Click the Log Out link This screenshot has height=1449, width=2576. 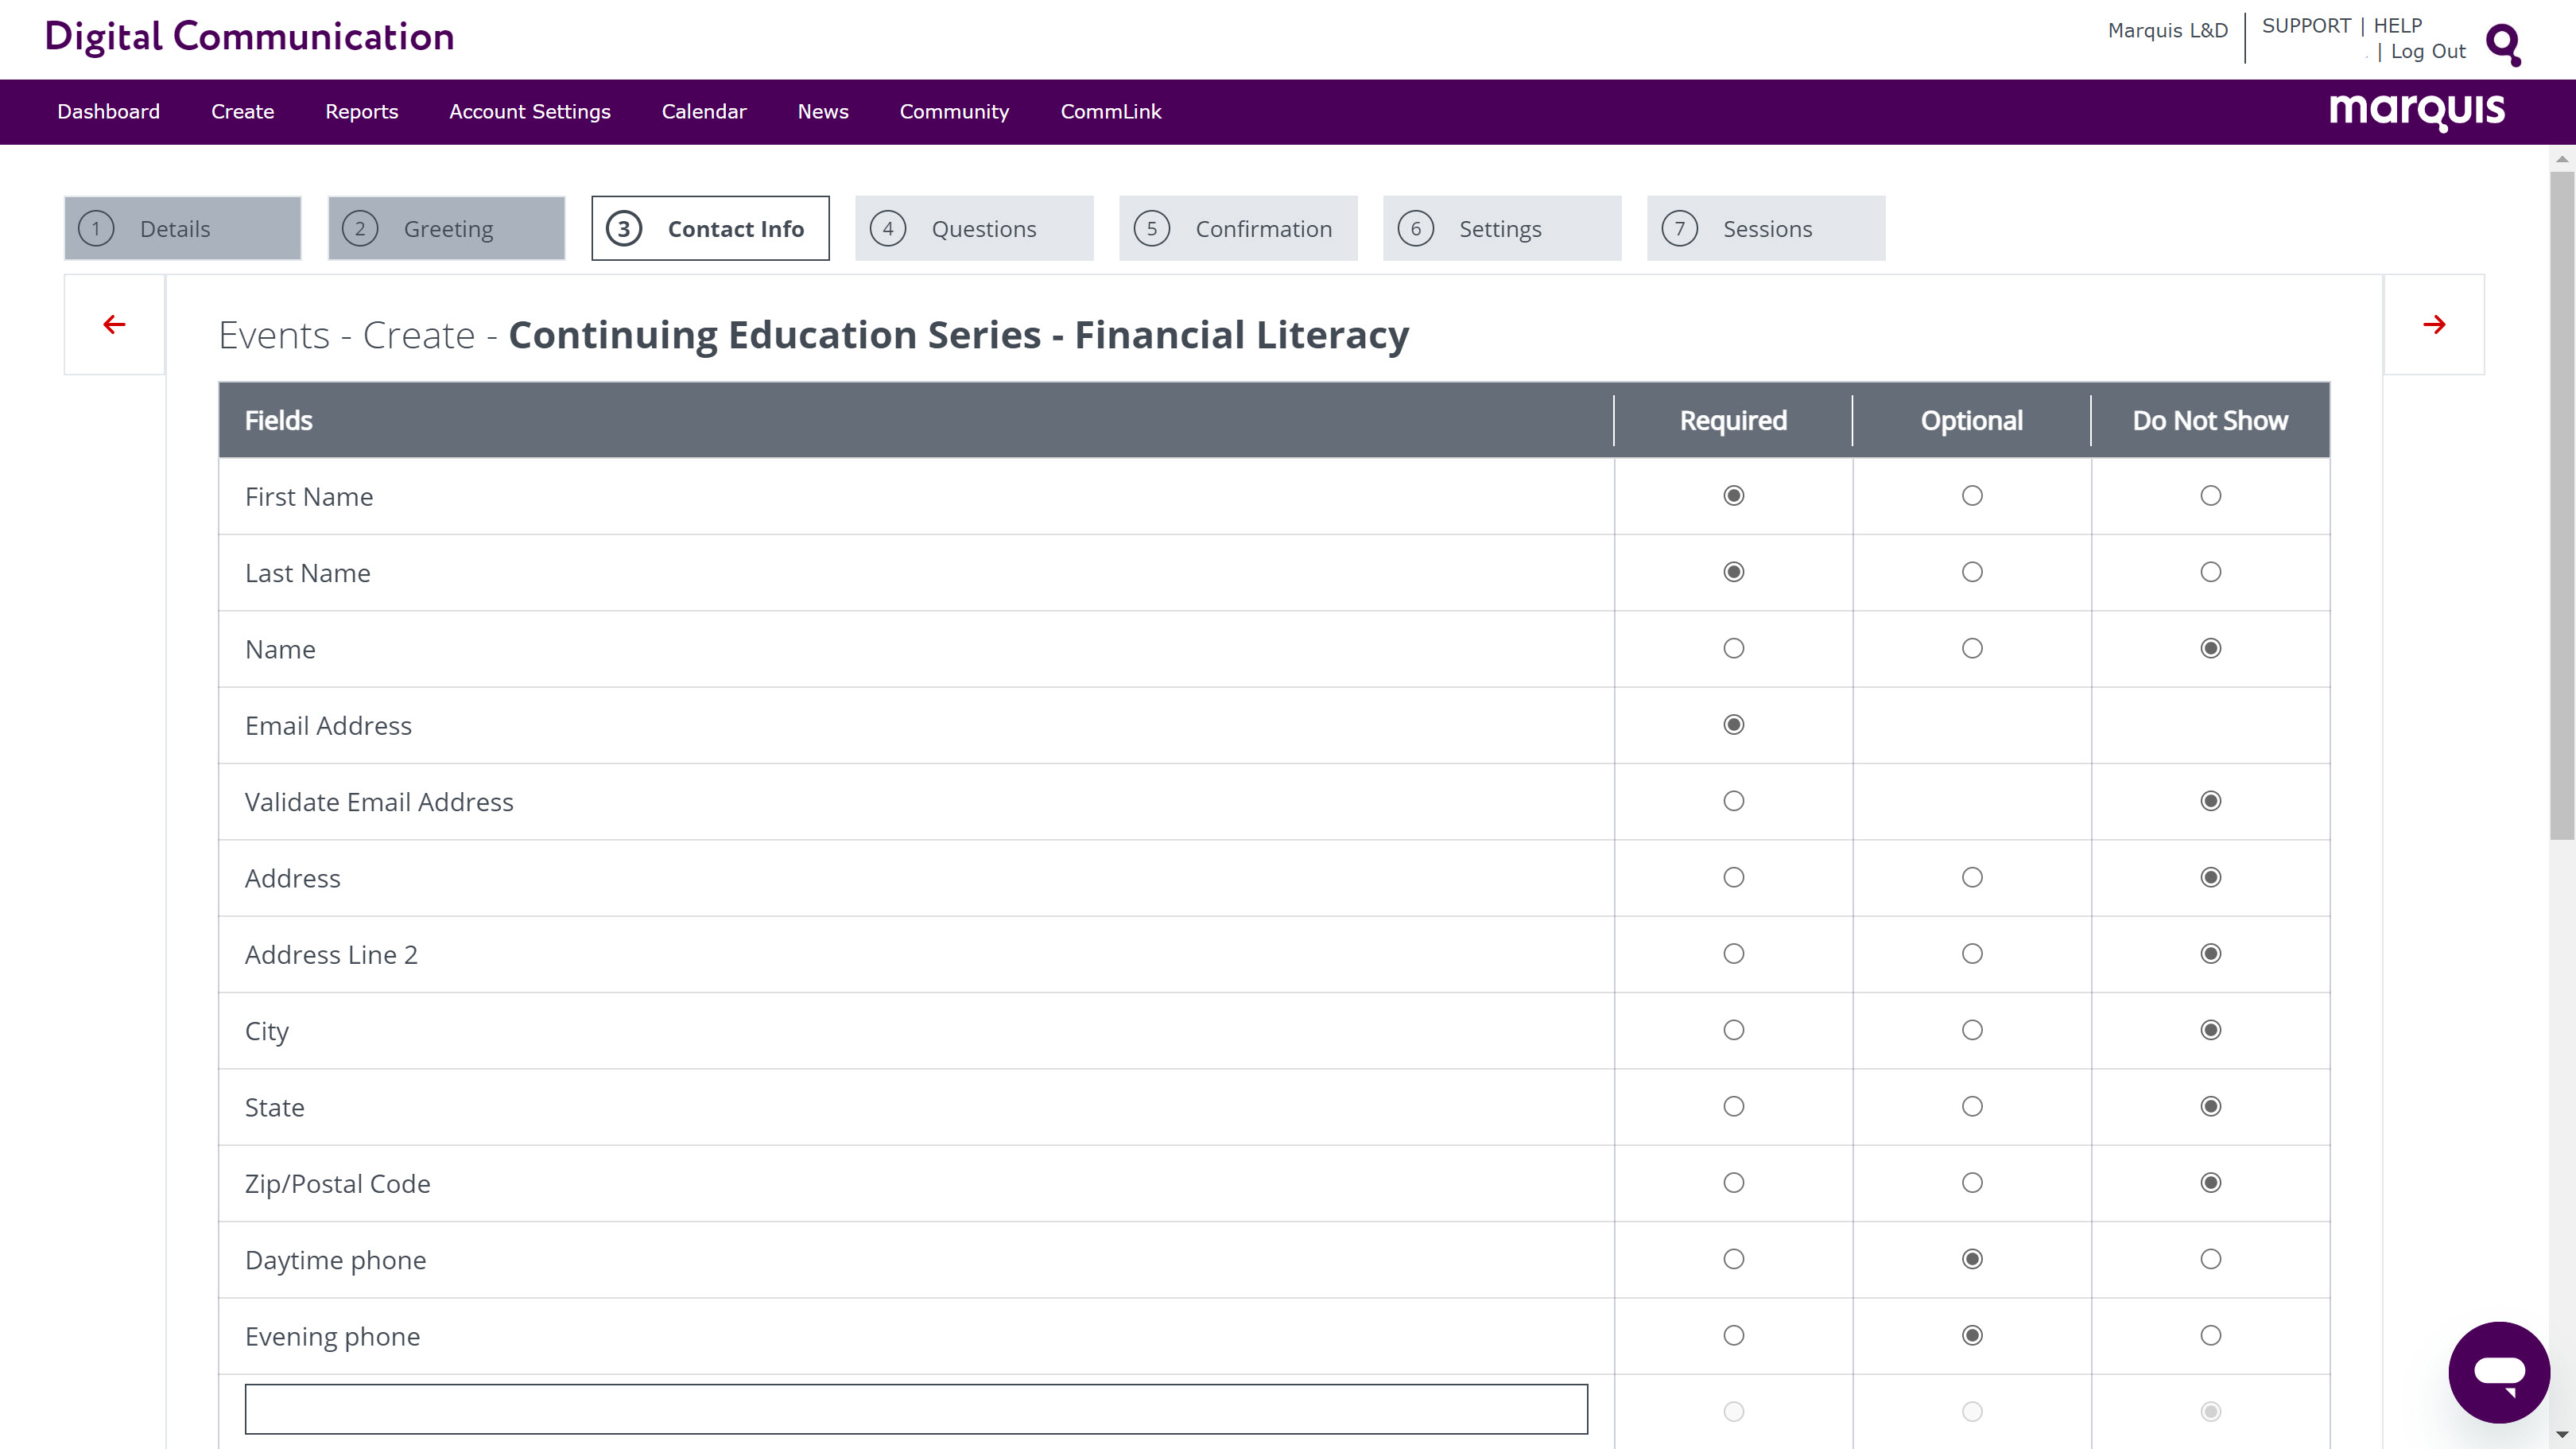[2427, 52]
